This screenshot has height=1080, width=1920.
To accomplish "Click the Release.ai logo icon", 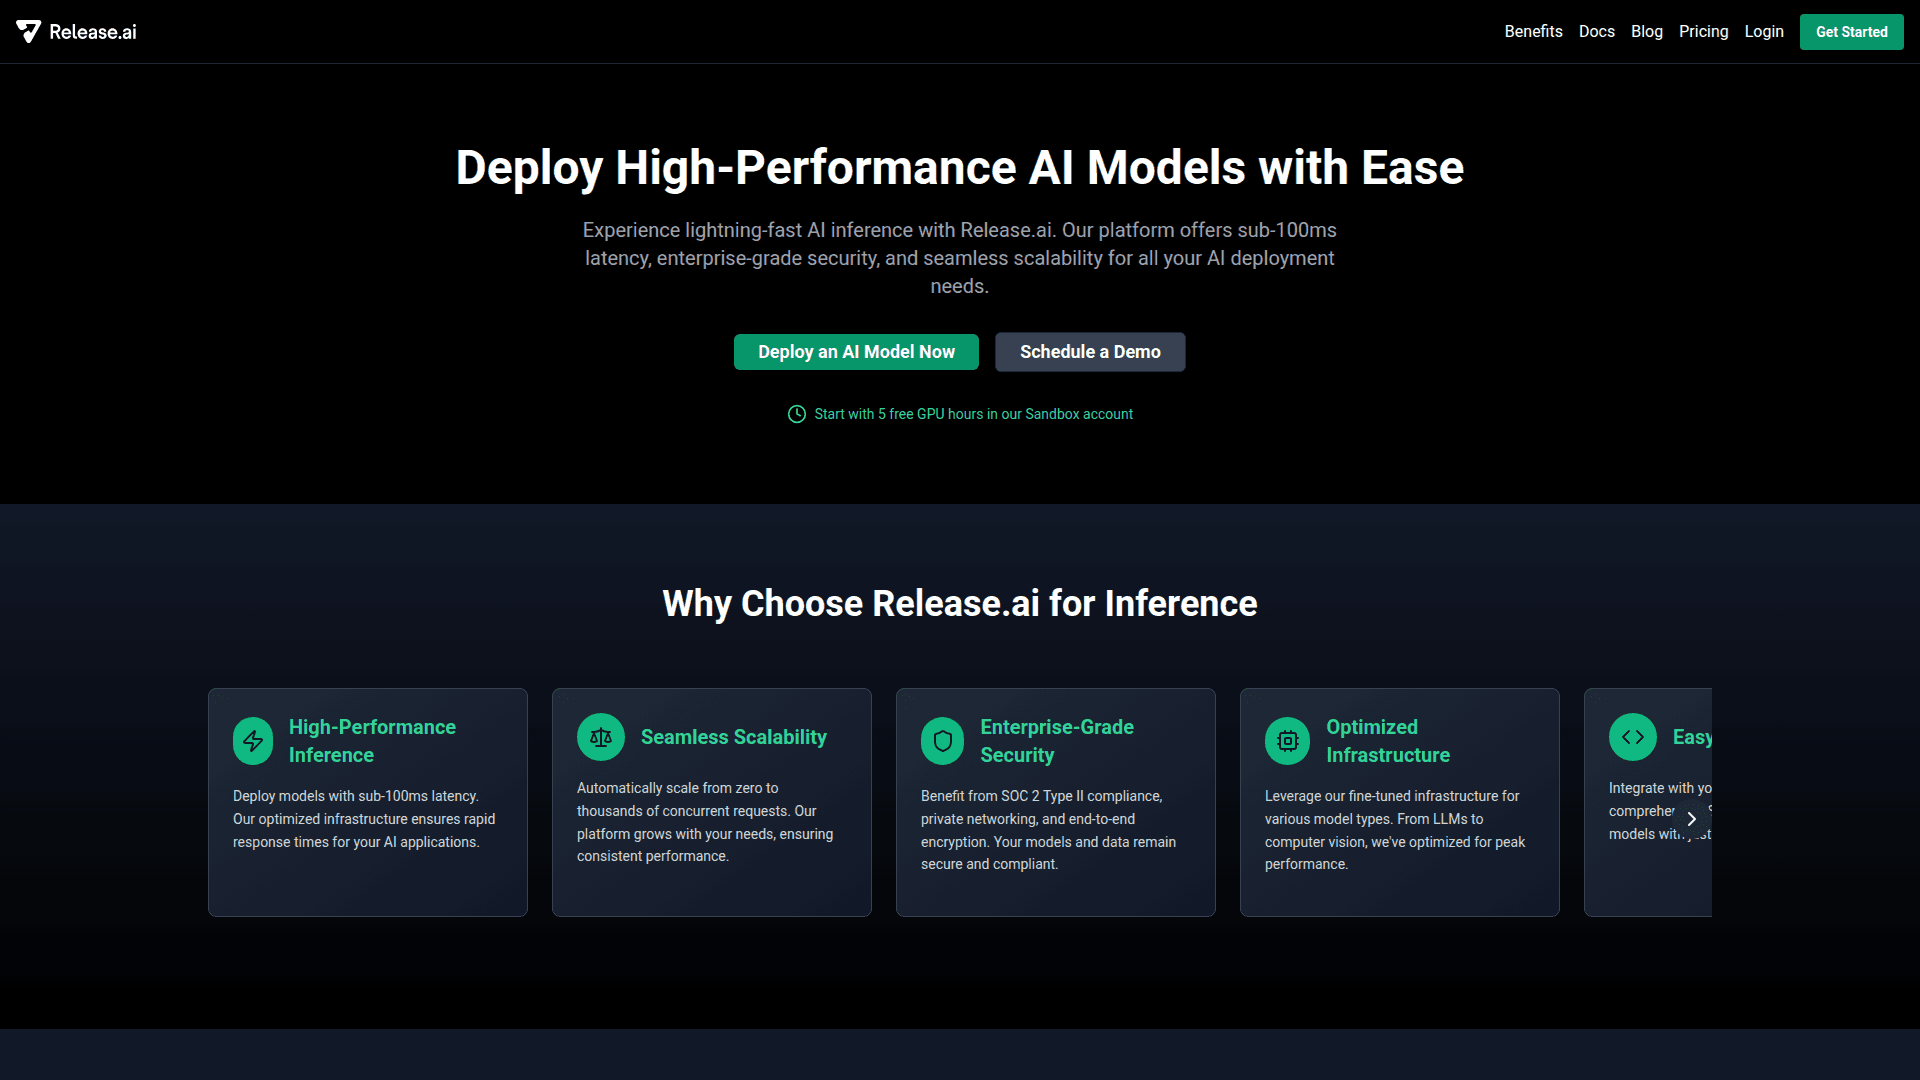I will tap(29, 32).
